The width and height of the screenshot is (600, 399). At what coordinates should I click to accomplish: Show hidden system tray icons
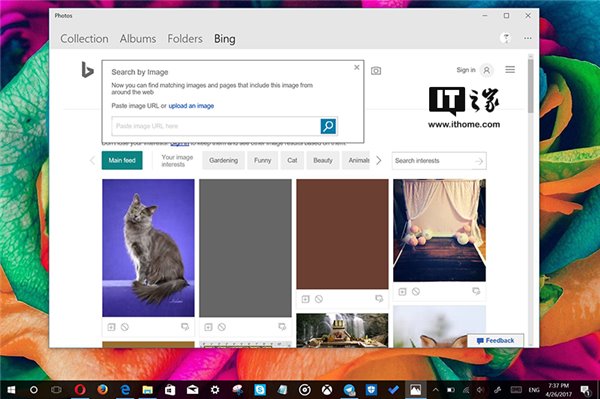tap(435, 390)
